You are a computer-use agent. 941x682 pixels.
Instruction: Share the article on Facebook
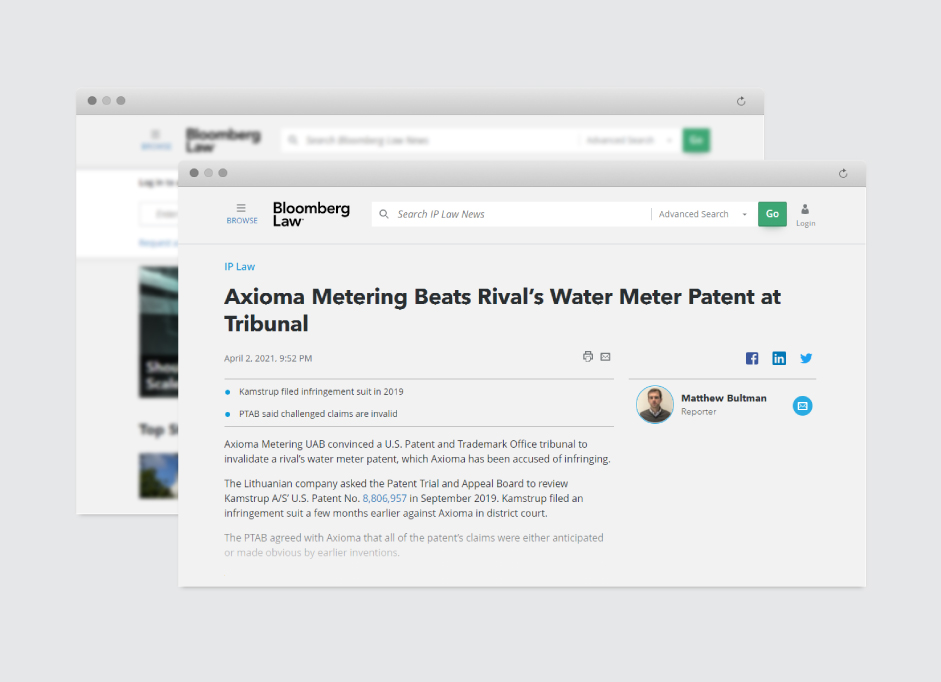(x=752, y=359)
